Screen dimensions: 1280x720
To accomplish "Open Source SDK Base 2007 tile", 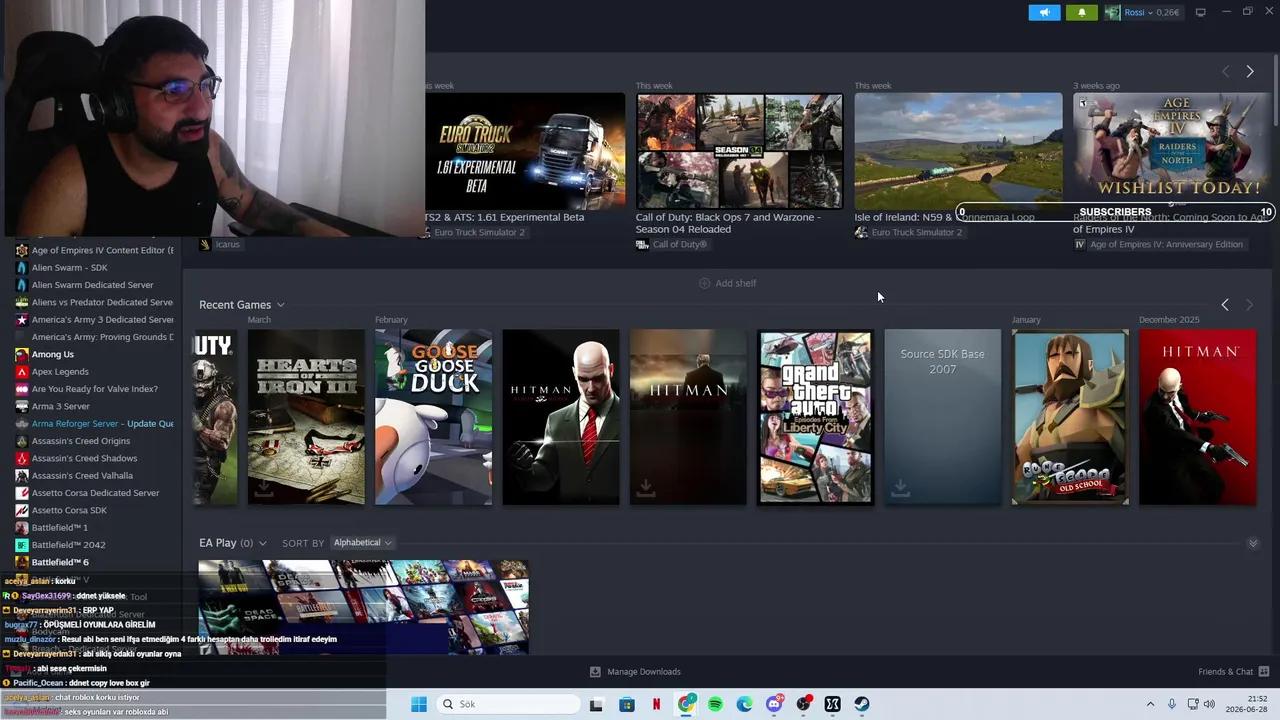I will [x=942, y=417].
